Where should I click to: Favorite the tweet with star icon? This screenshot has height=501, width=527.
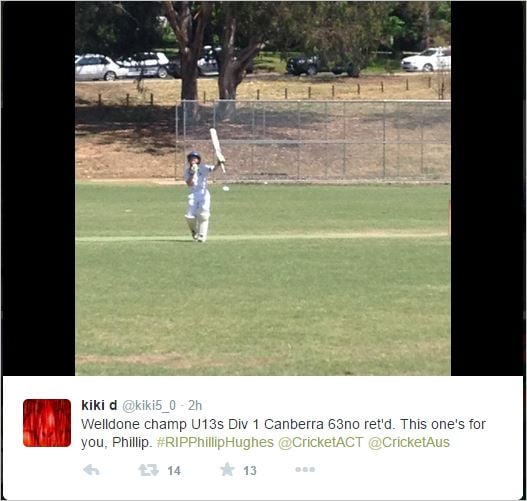(x=228, y=469)
